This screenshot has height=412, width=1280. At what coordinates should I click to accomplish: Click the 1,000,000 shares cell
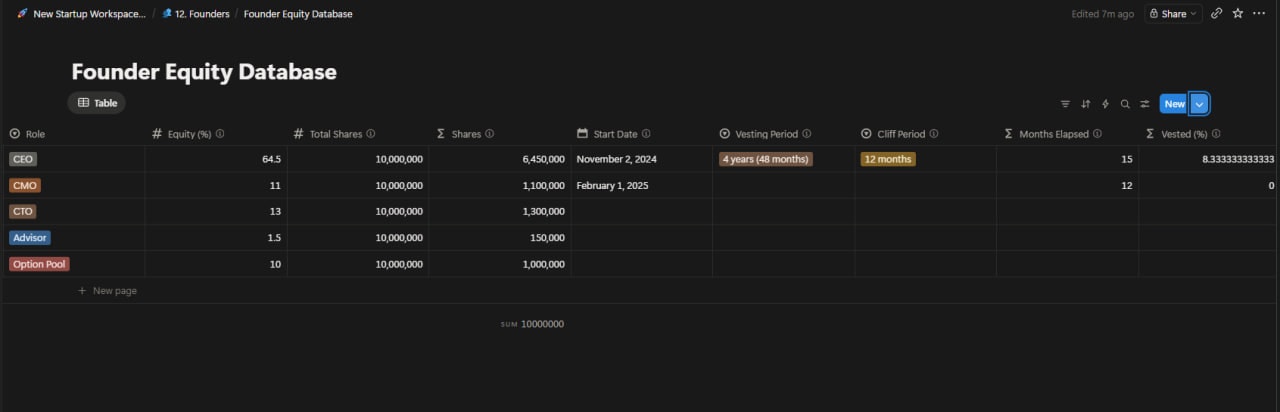point(500,264)
